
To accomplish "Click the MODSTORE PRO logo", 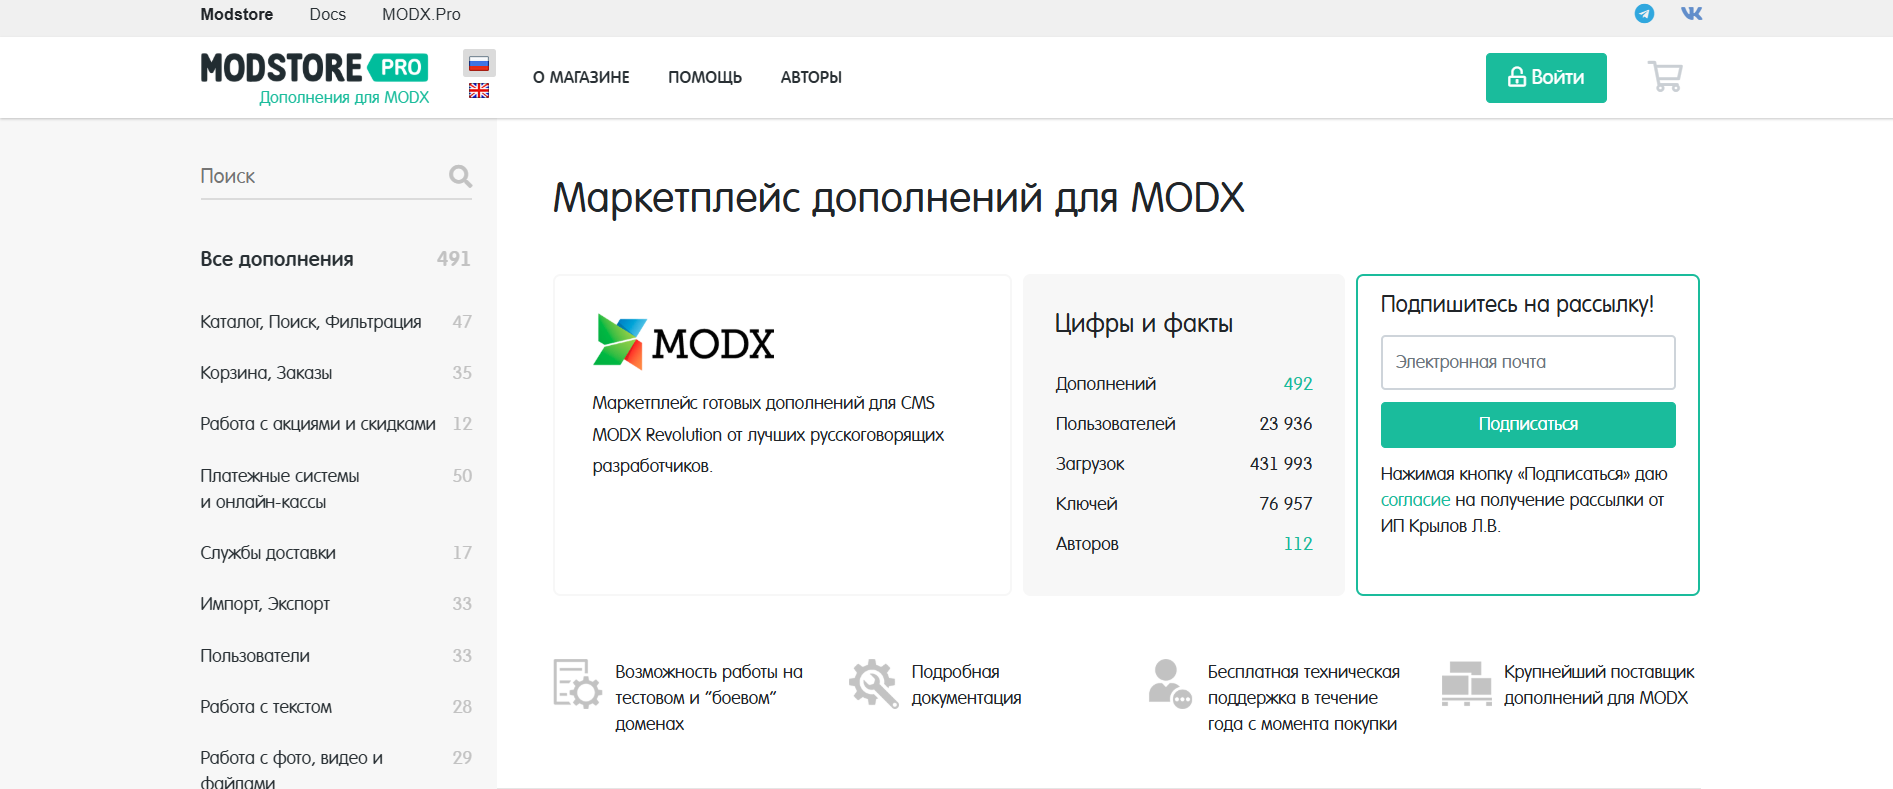I will [314, 68].
